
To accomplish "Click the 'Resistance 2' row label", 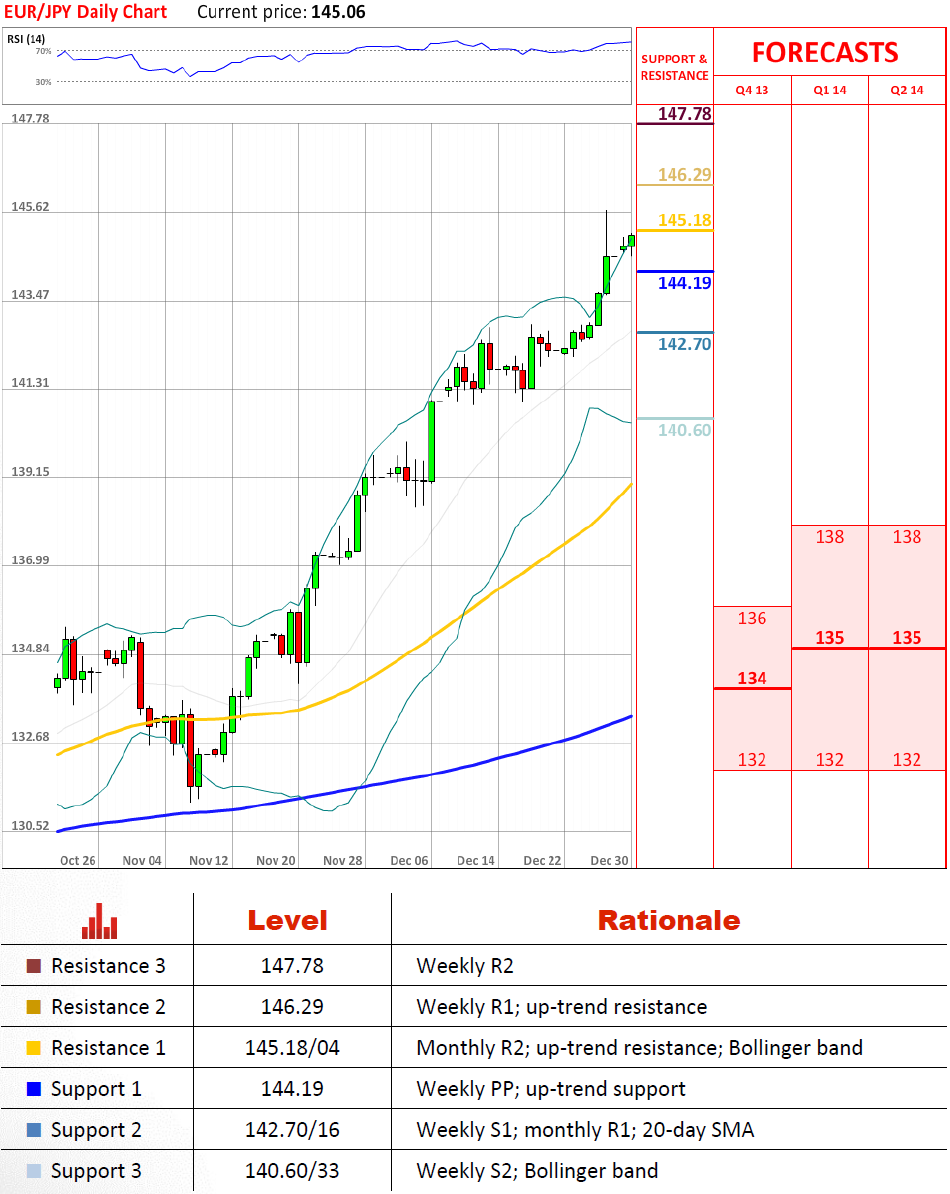I will point(108,1007).
